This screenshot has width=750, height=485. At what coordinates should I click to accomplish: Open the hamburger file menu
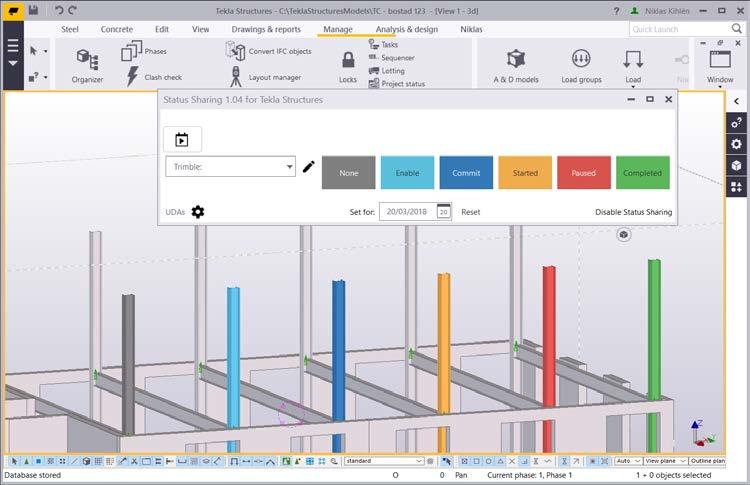[x=13, y=52]
